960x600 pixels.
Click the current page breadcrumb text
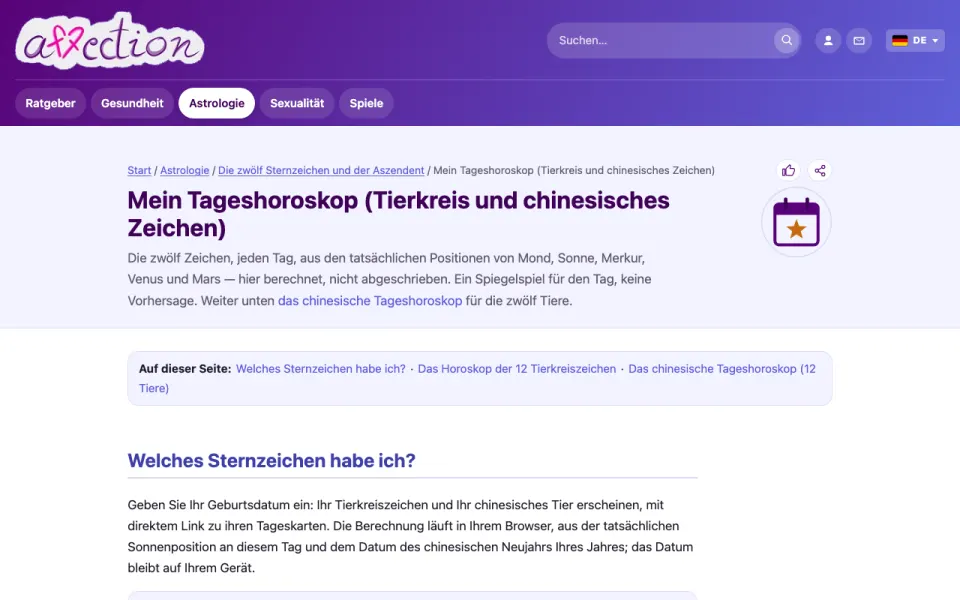click(574, 170)
